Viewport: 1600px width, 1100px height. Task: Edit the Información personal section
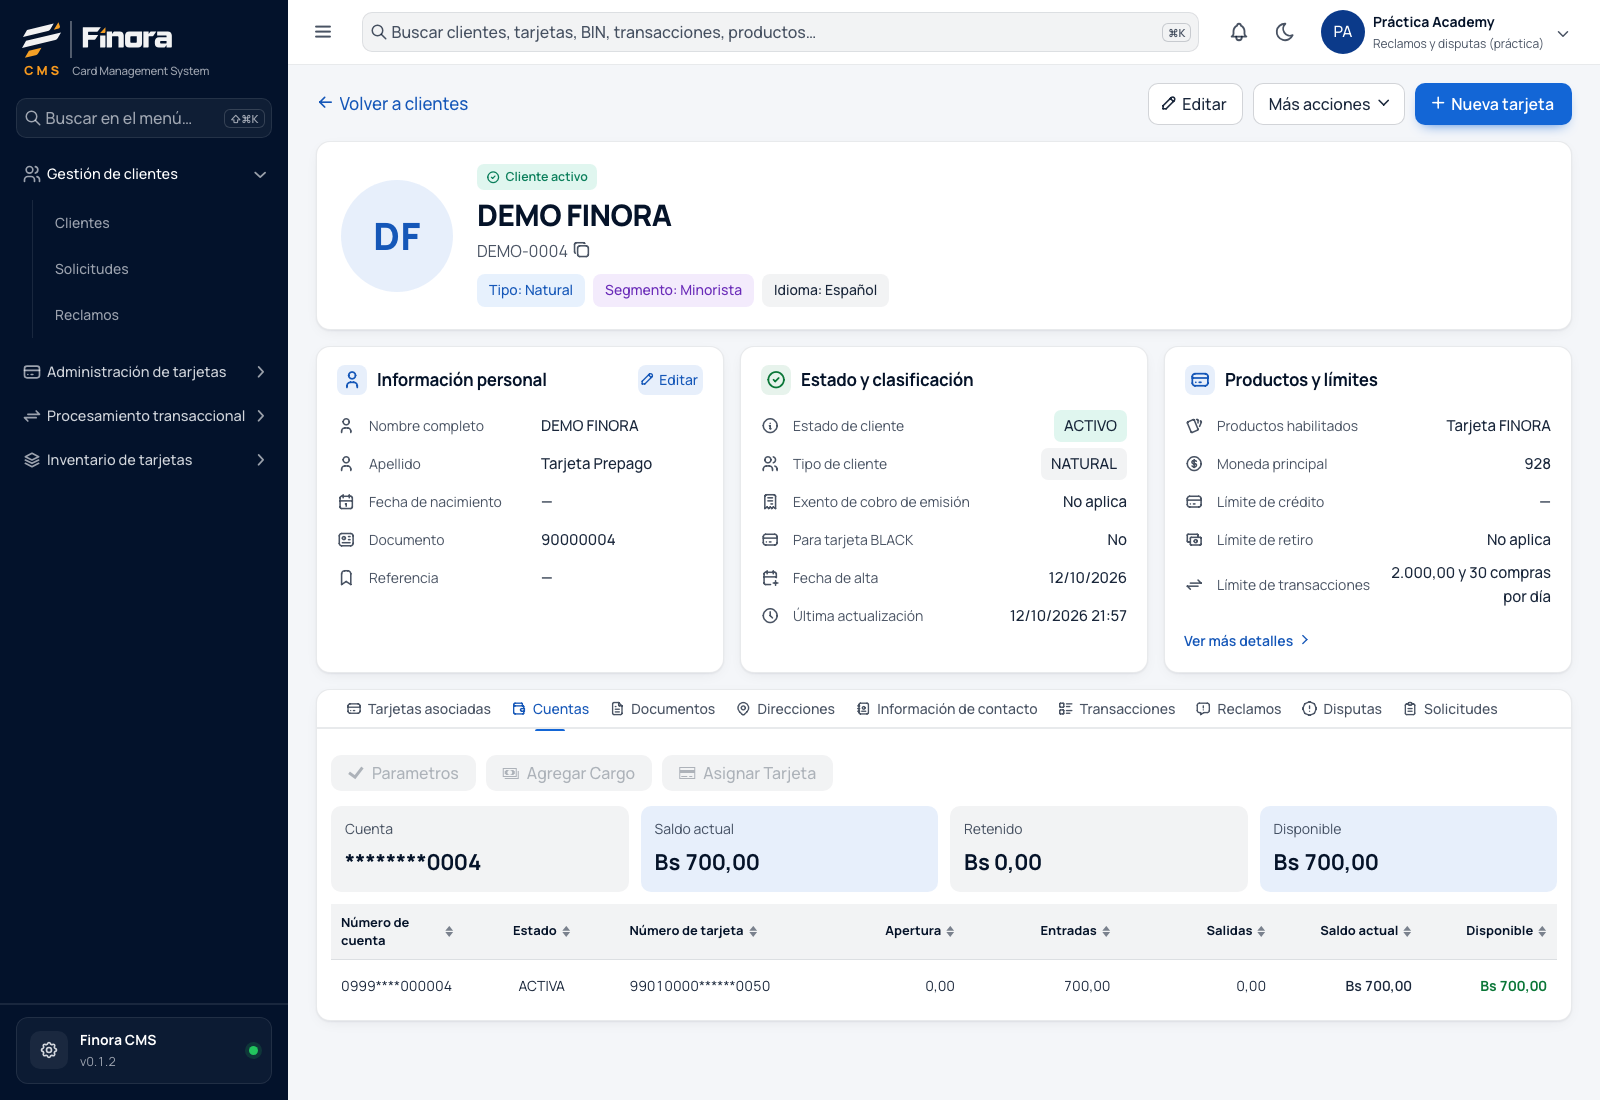click(x=670, y=380)
